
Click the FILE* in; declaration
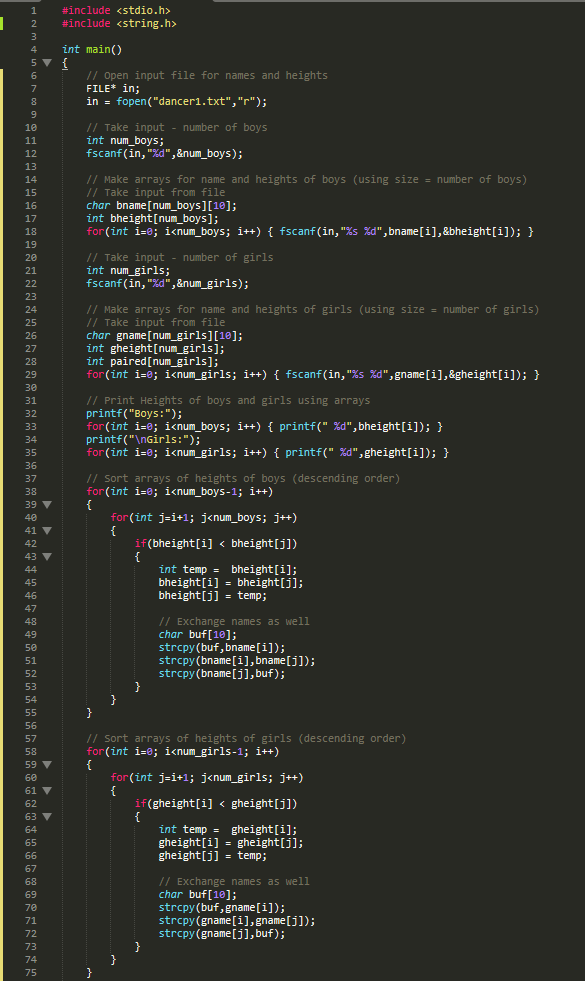coord(113,89)
